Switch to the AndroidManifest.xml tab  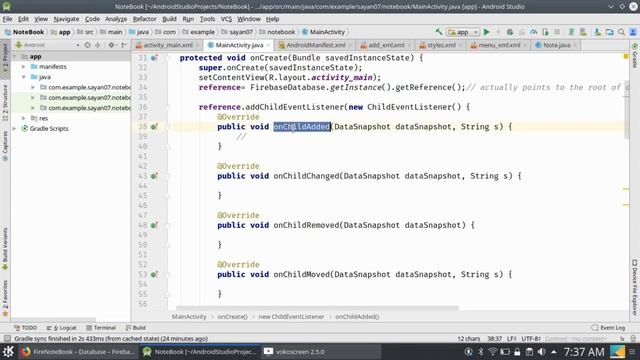tap(312, 45)
